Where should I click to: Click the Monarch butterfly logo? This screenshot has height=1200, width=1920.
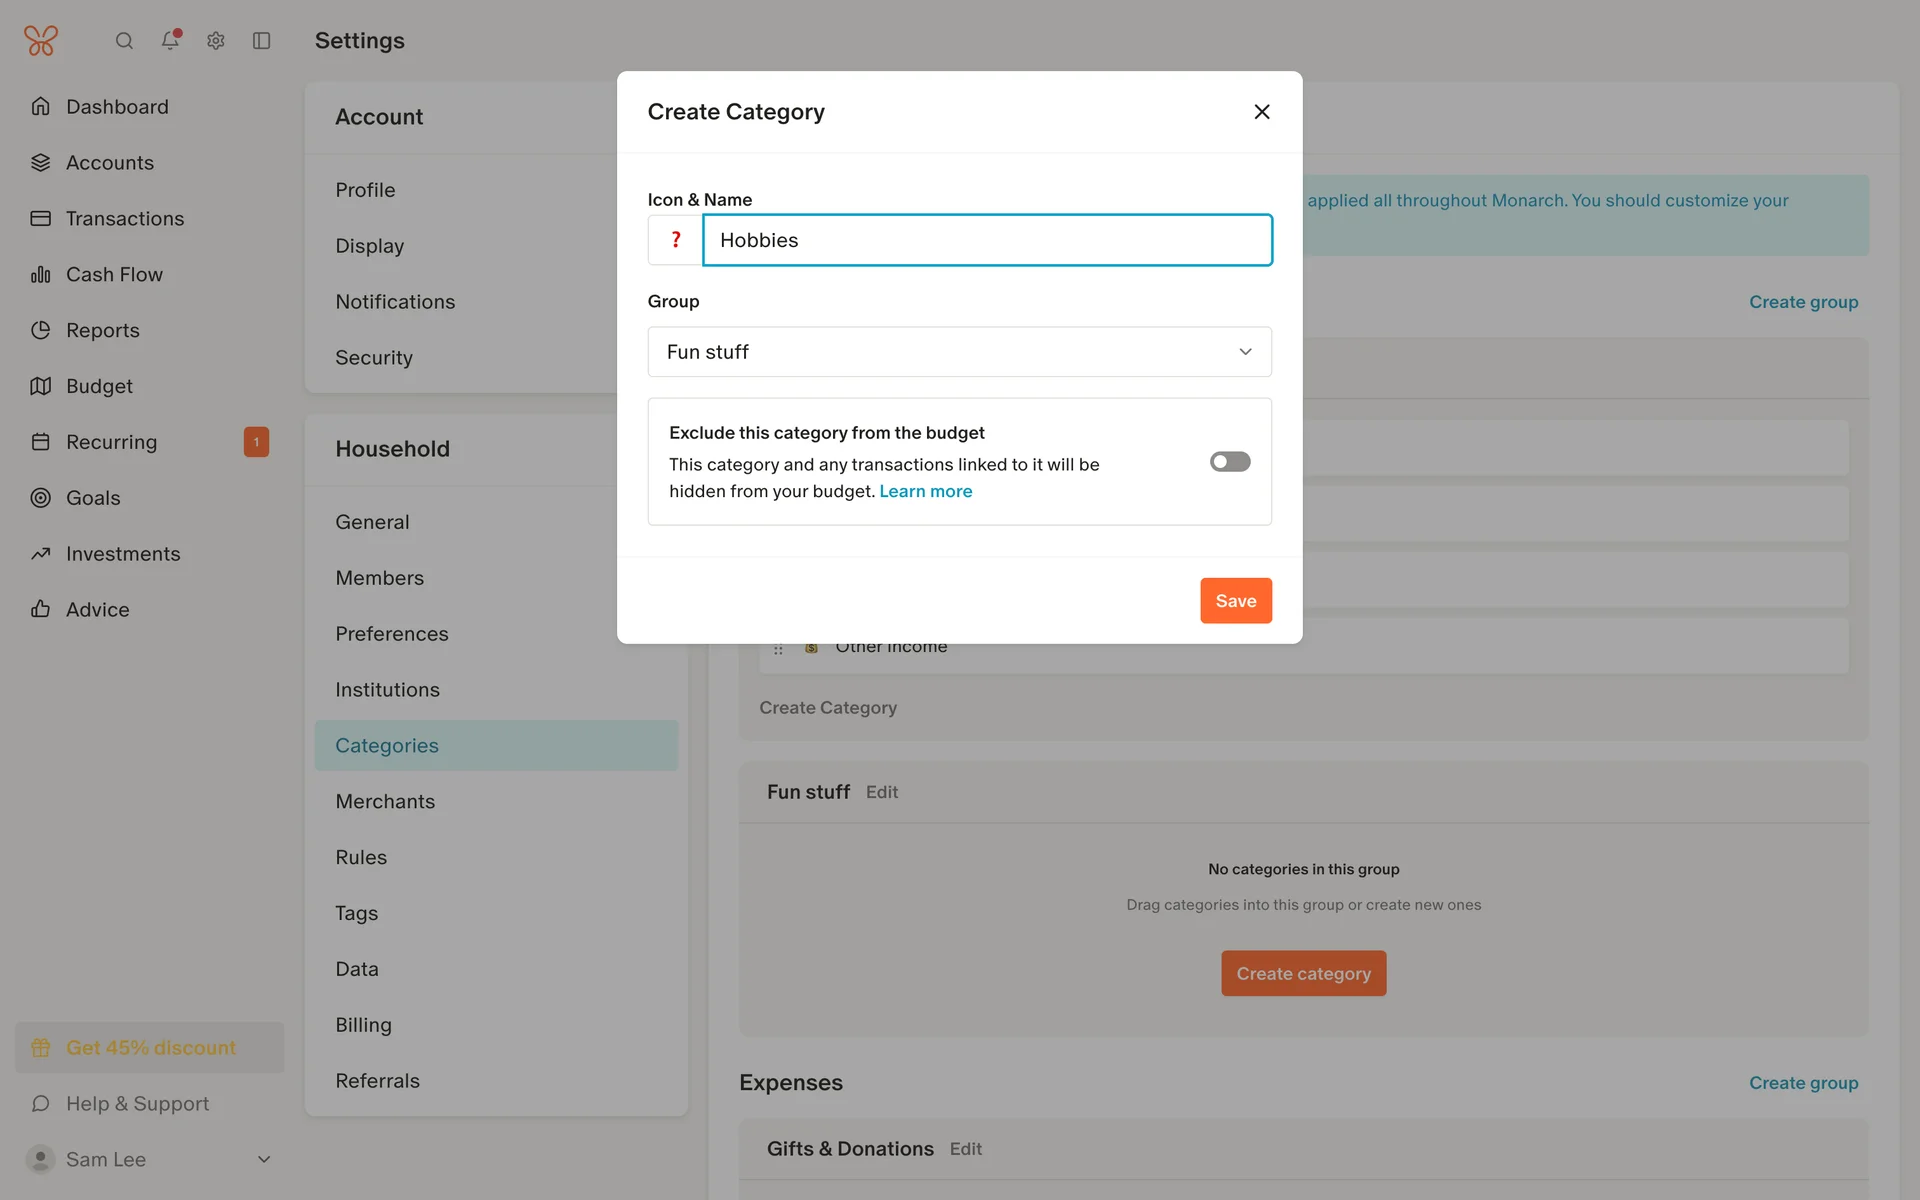[41, 41]
